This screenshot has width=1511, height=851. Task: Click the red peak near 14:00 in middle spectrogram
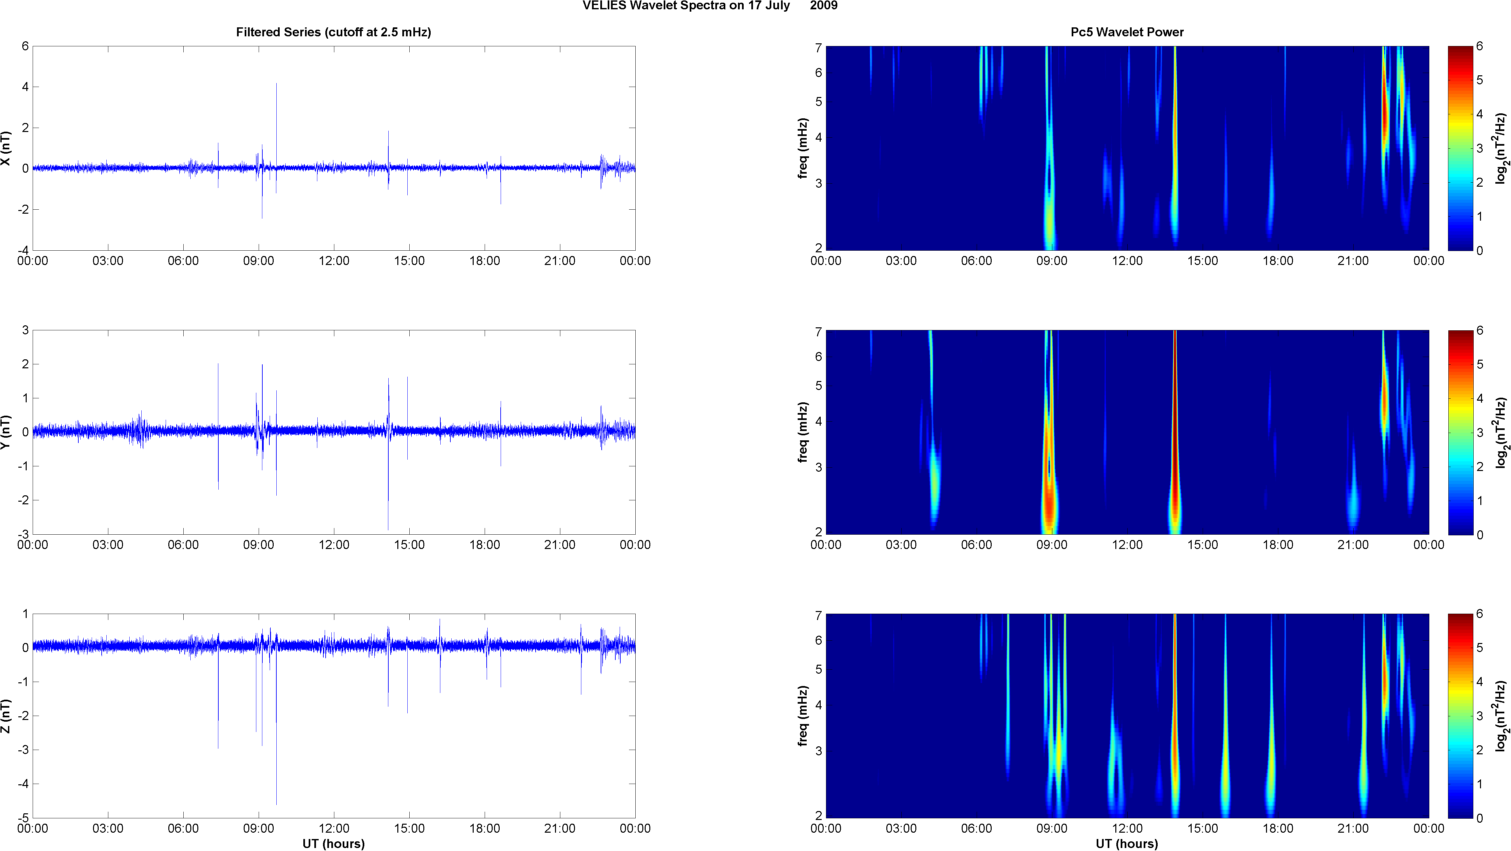[x=1175, y=430]
